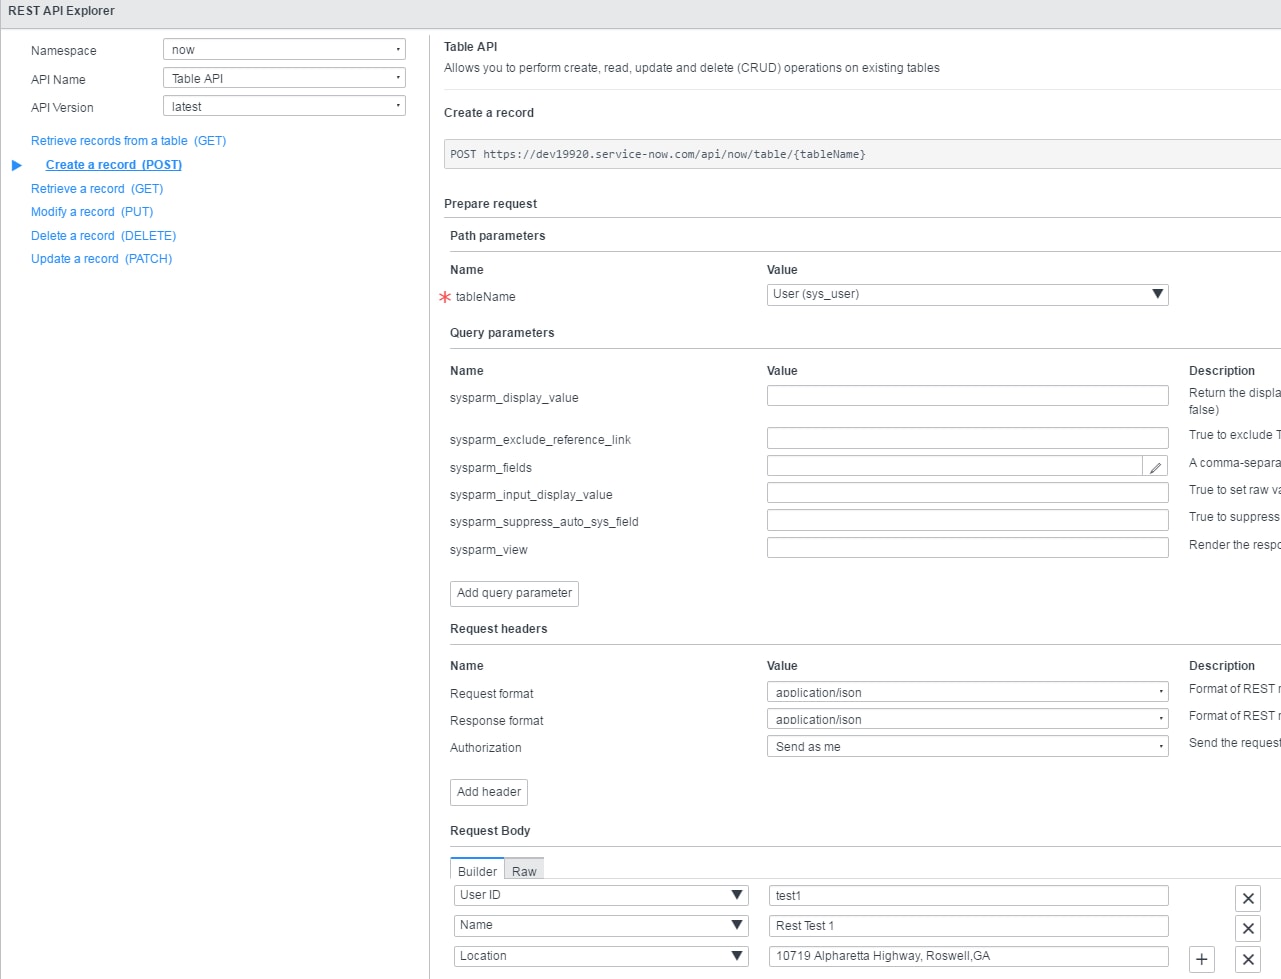This screenshot has width=1281, height=979.
Task: Open Update a record (PATCH)
Action: (101, 259)
